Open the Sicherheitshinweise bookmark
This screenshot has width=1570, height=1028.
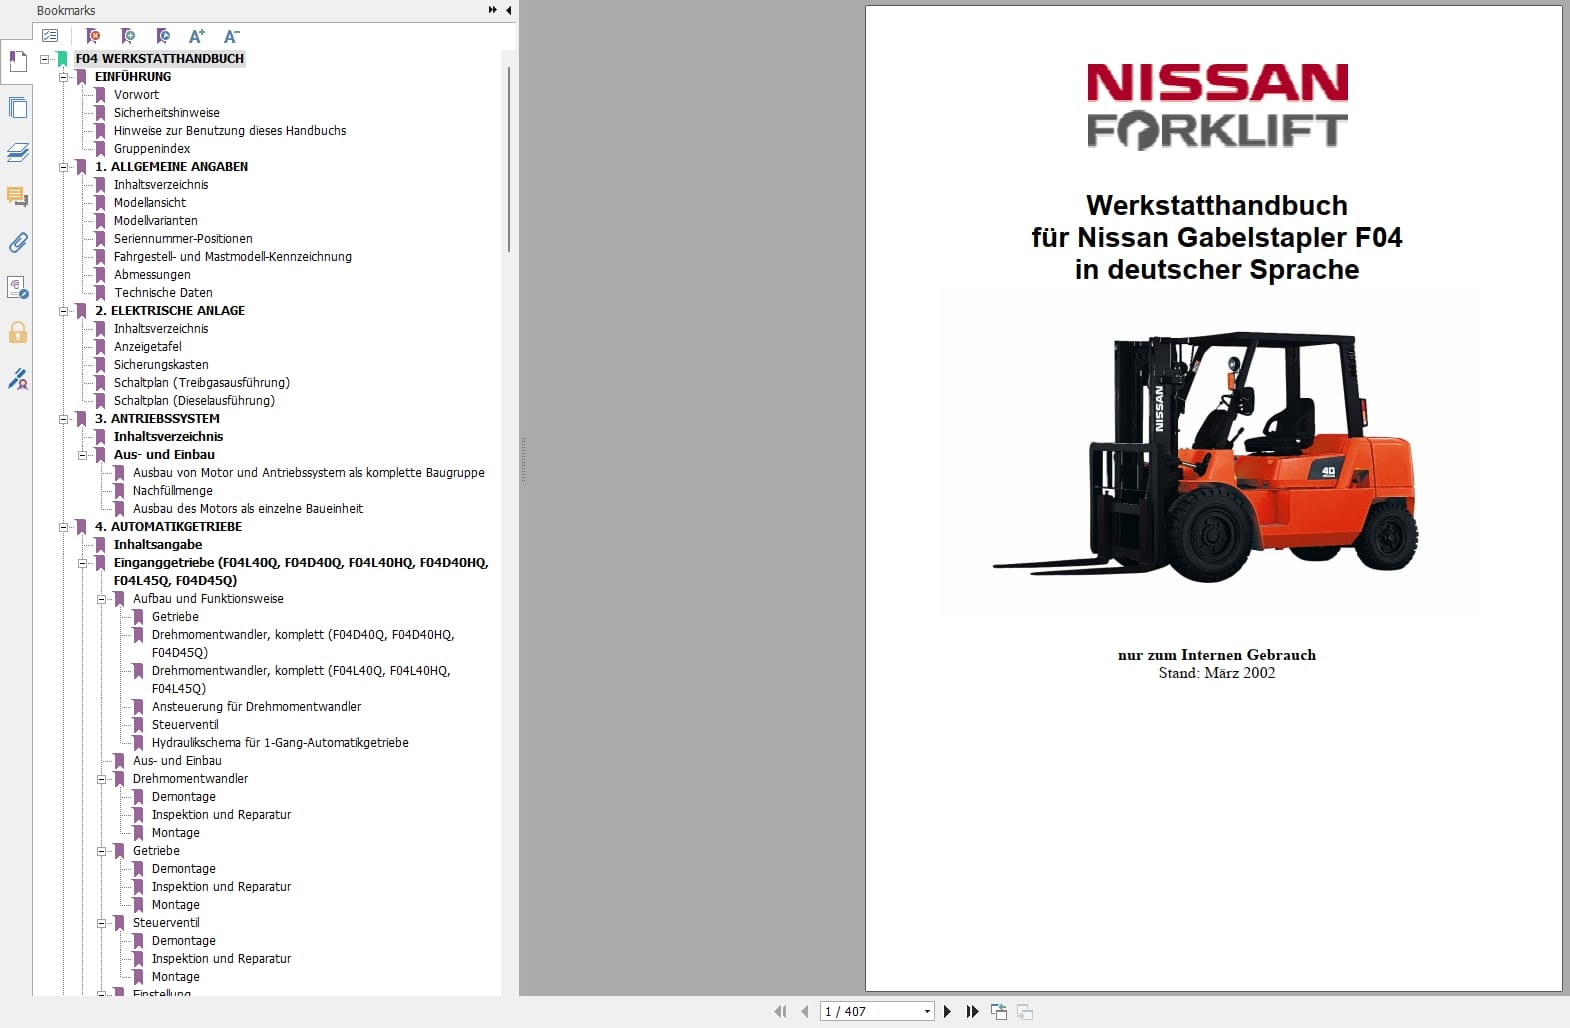[166, 113]
